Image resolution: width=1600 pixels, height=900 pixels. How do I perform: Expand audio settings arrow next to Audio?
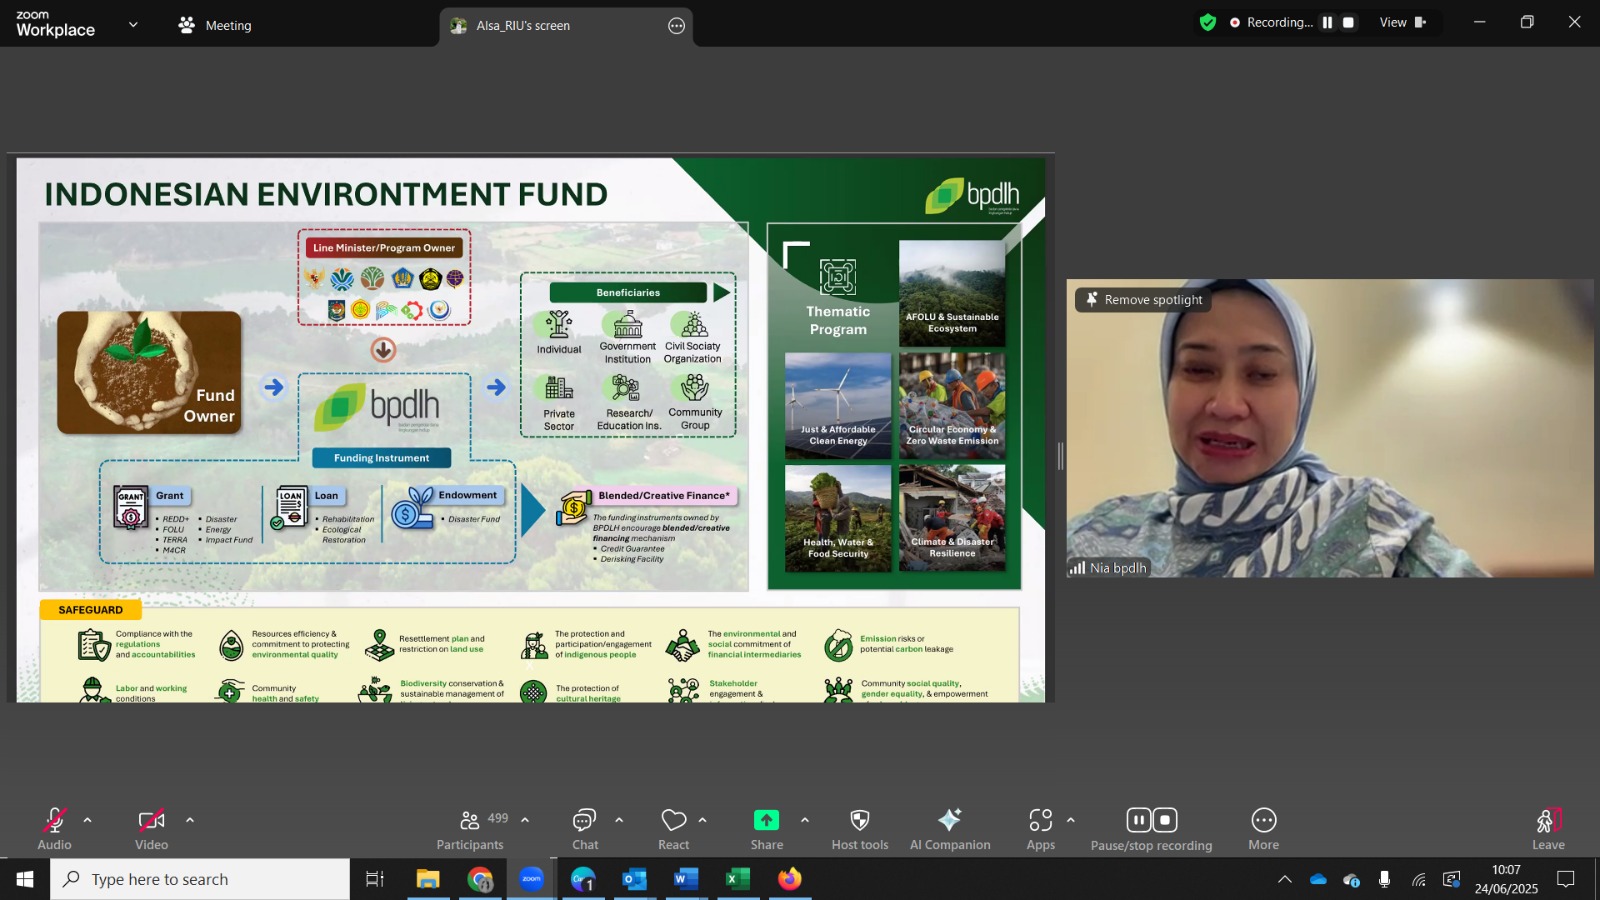point(88,820)
